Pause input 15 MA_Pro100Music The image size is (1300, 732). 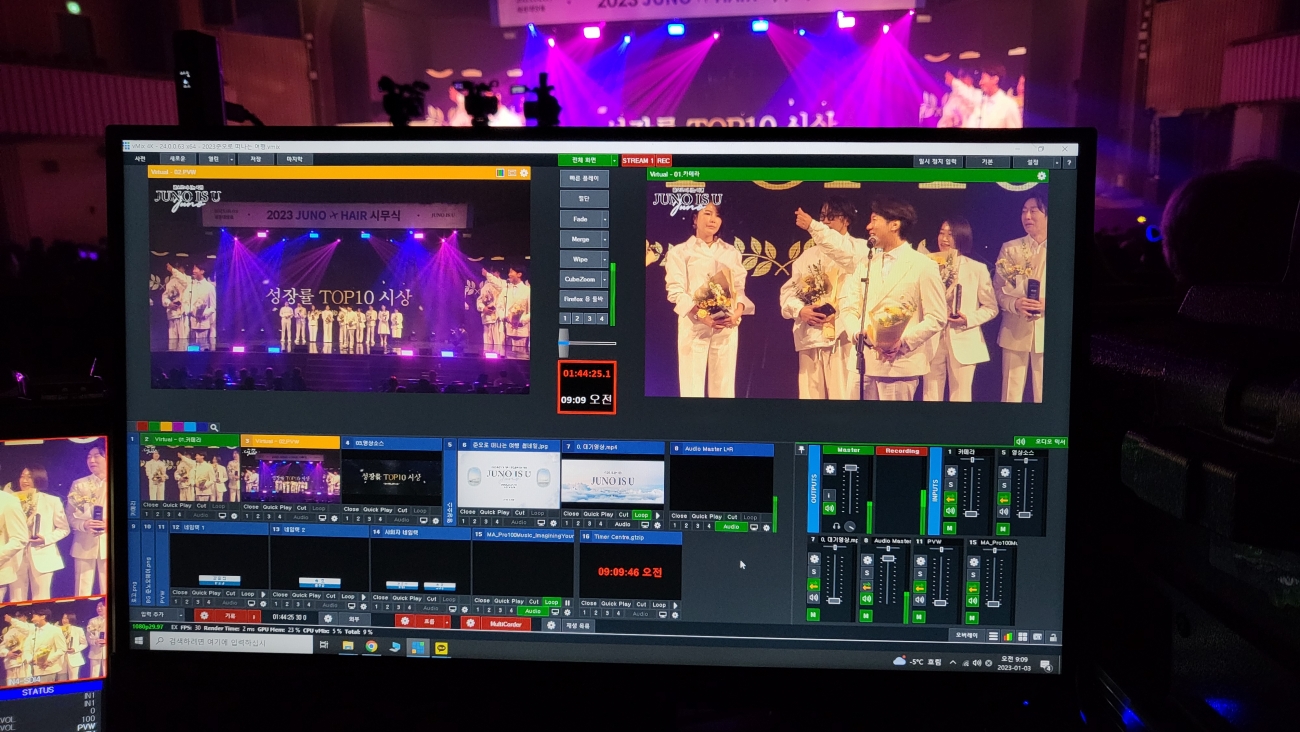click(x=567, y=603)
